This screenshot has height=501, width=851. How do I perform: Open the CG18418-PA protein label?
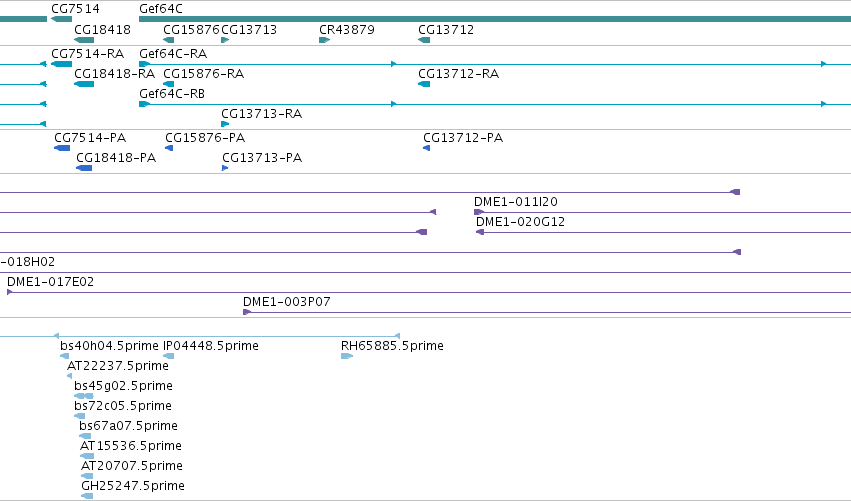[x=116, y=158]
